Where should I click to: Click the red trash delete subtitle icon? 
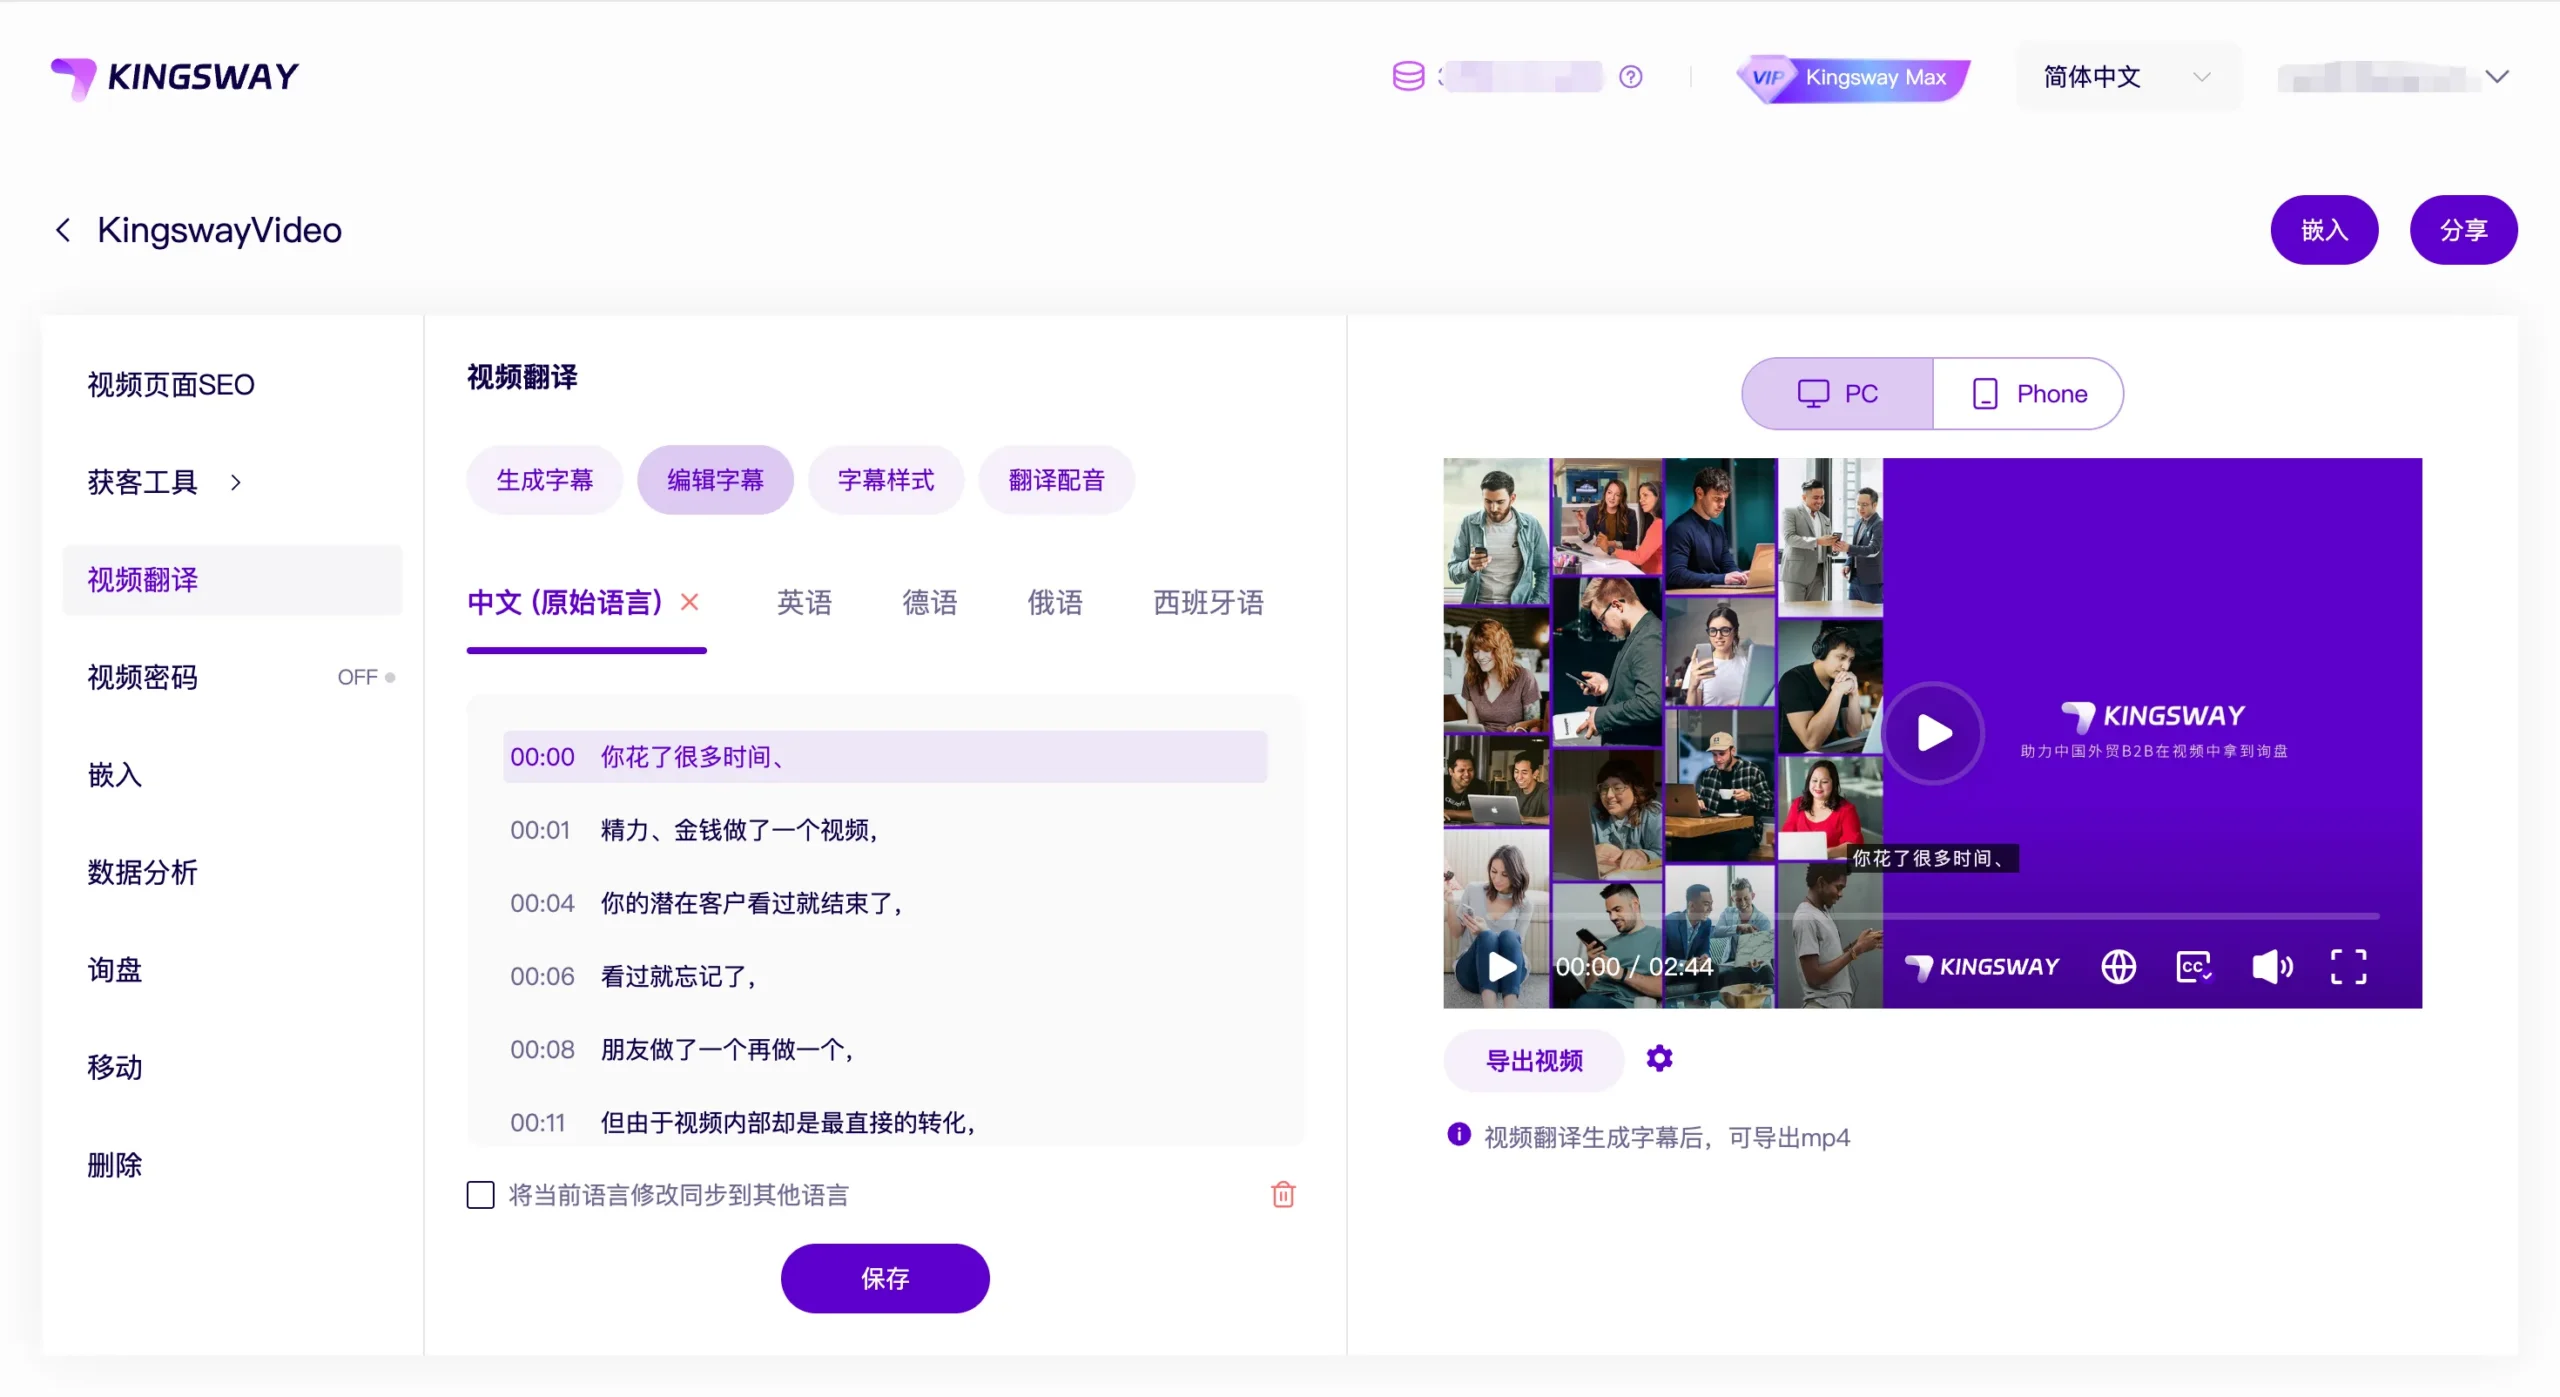(1283, 1194)
